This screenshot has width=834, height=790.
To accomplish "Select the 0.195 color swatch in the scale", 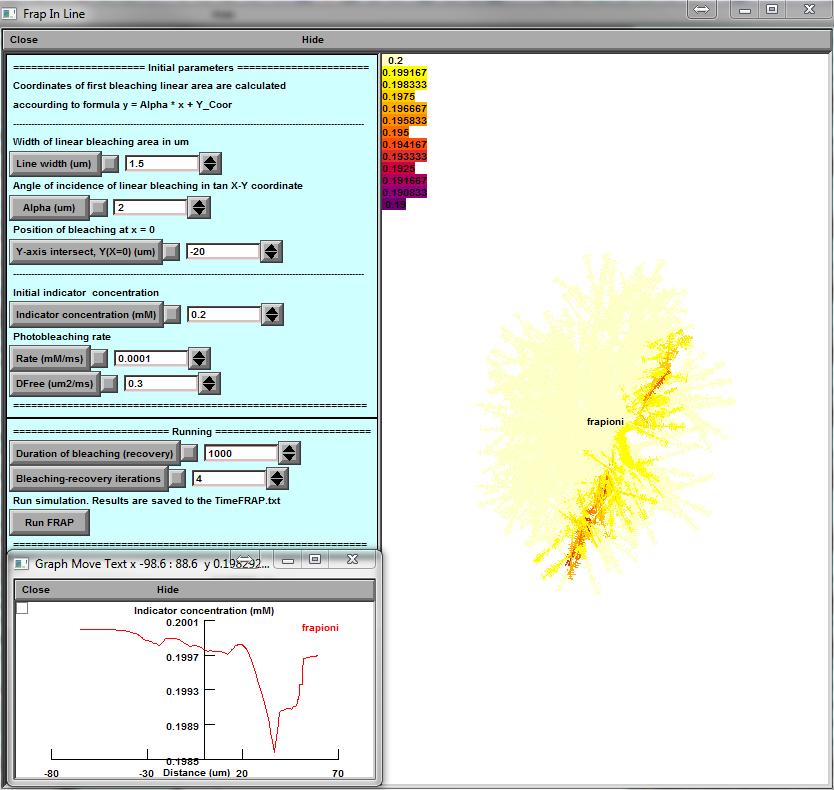I will click(x=395, y=132).
